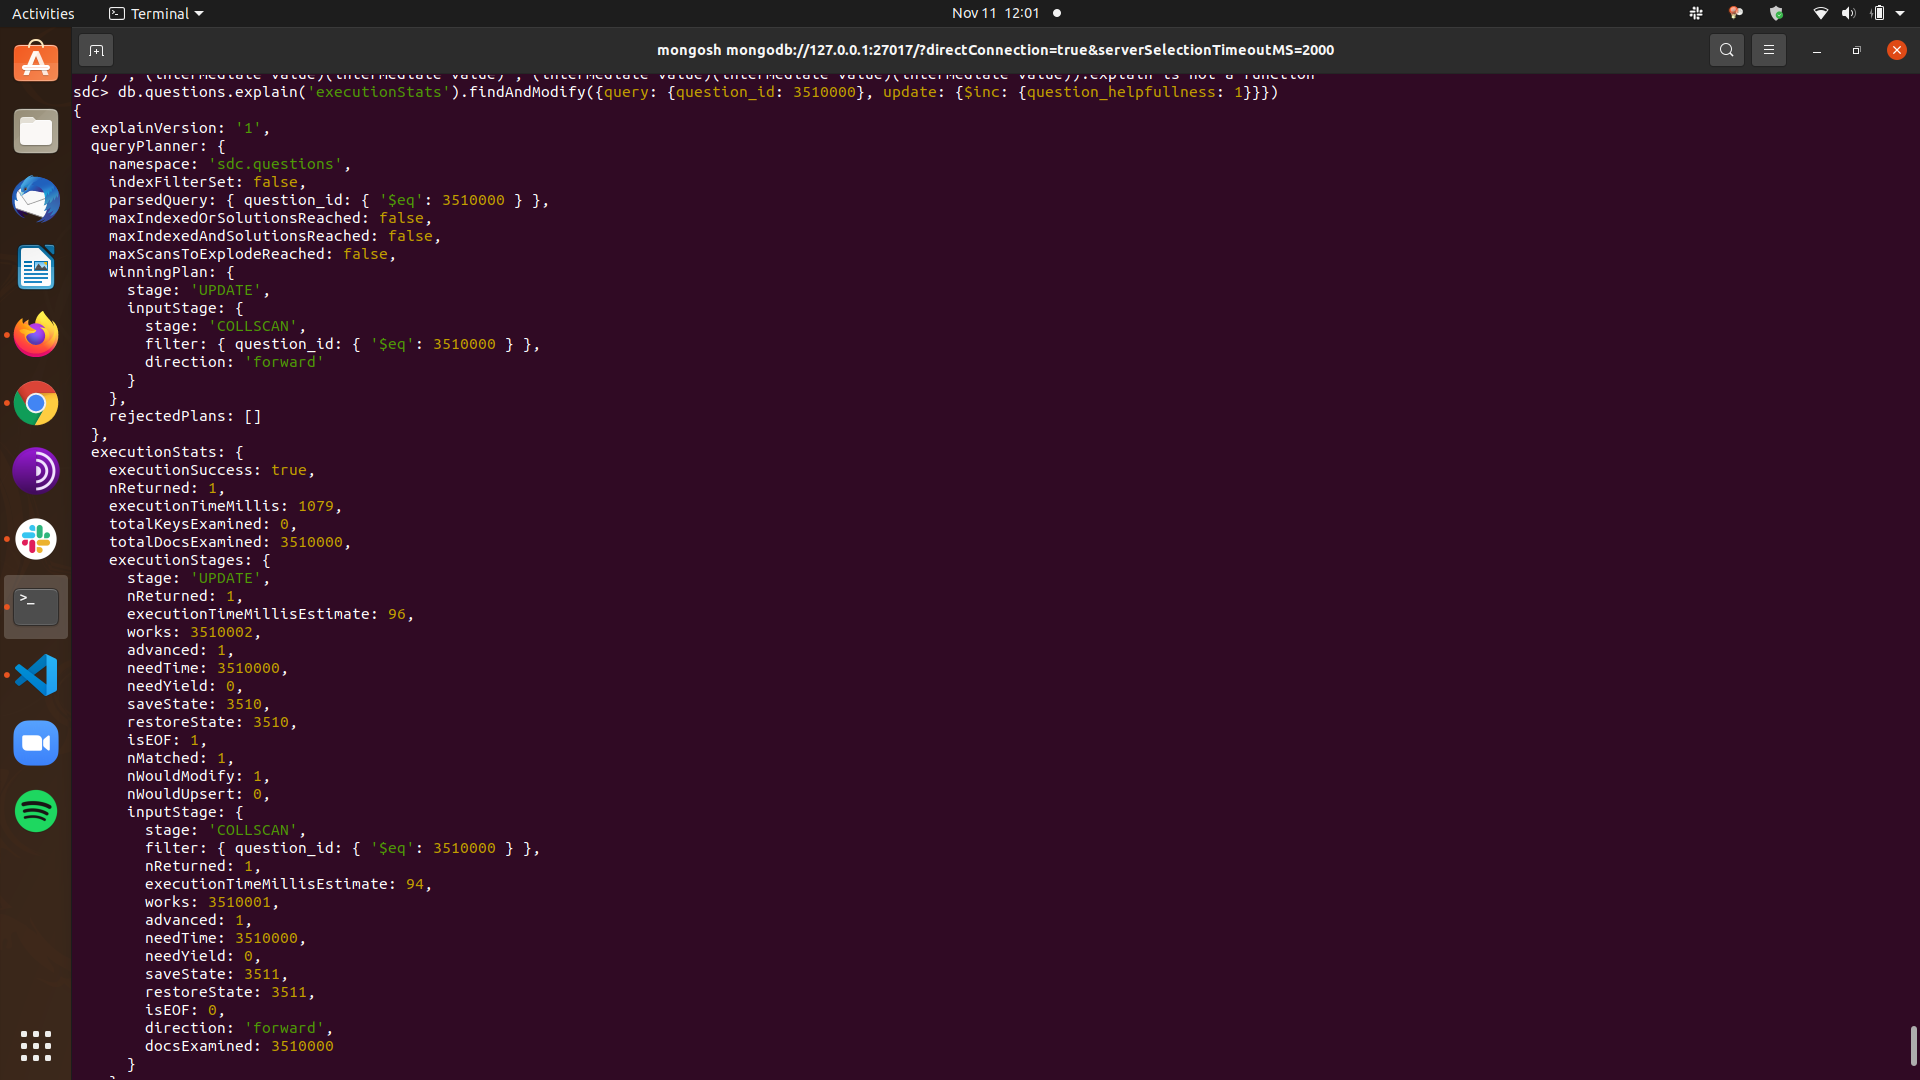Open LibreOffice Writer from the dock
The image size is (1920, 1080).
point(35,267)
